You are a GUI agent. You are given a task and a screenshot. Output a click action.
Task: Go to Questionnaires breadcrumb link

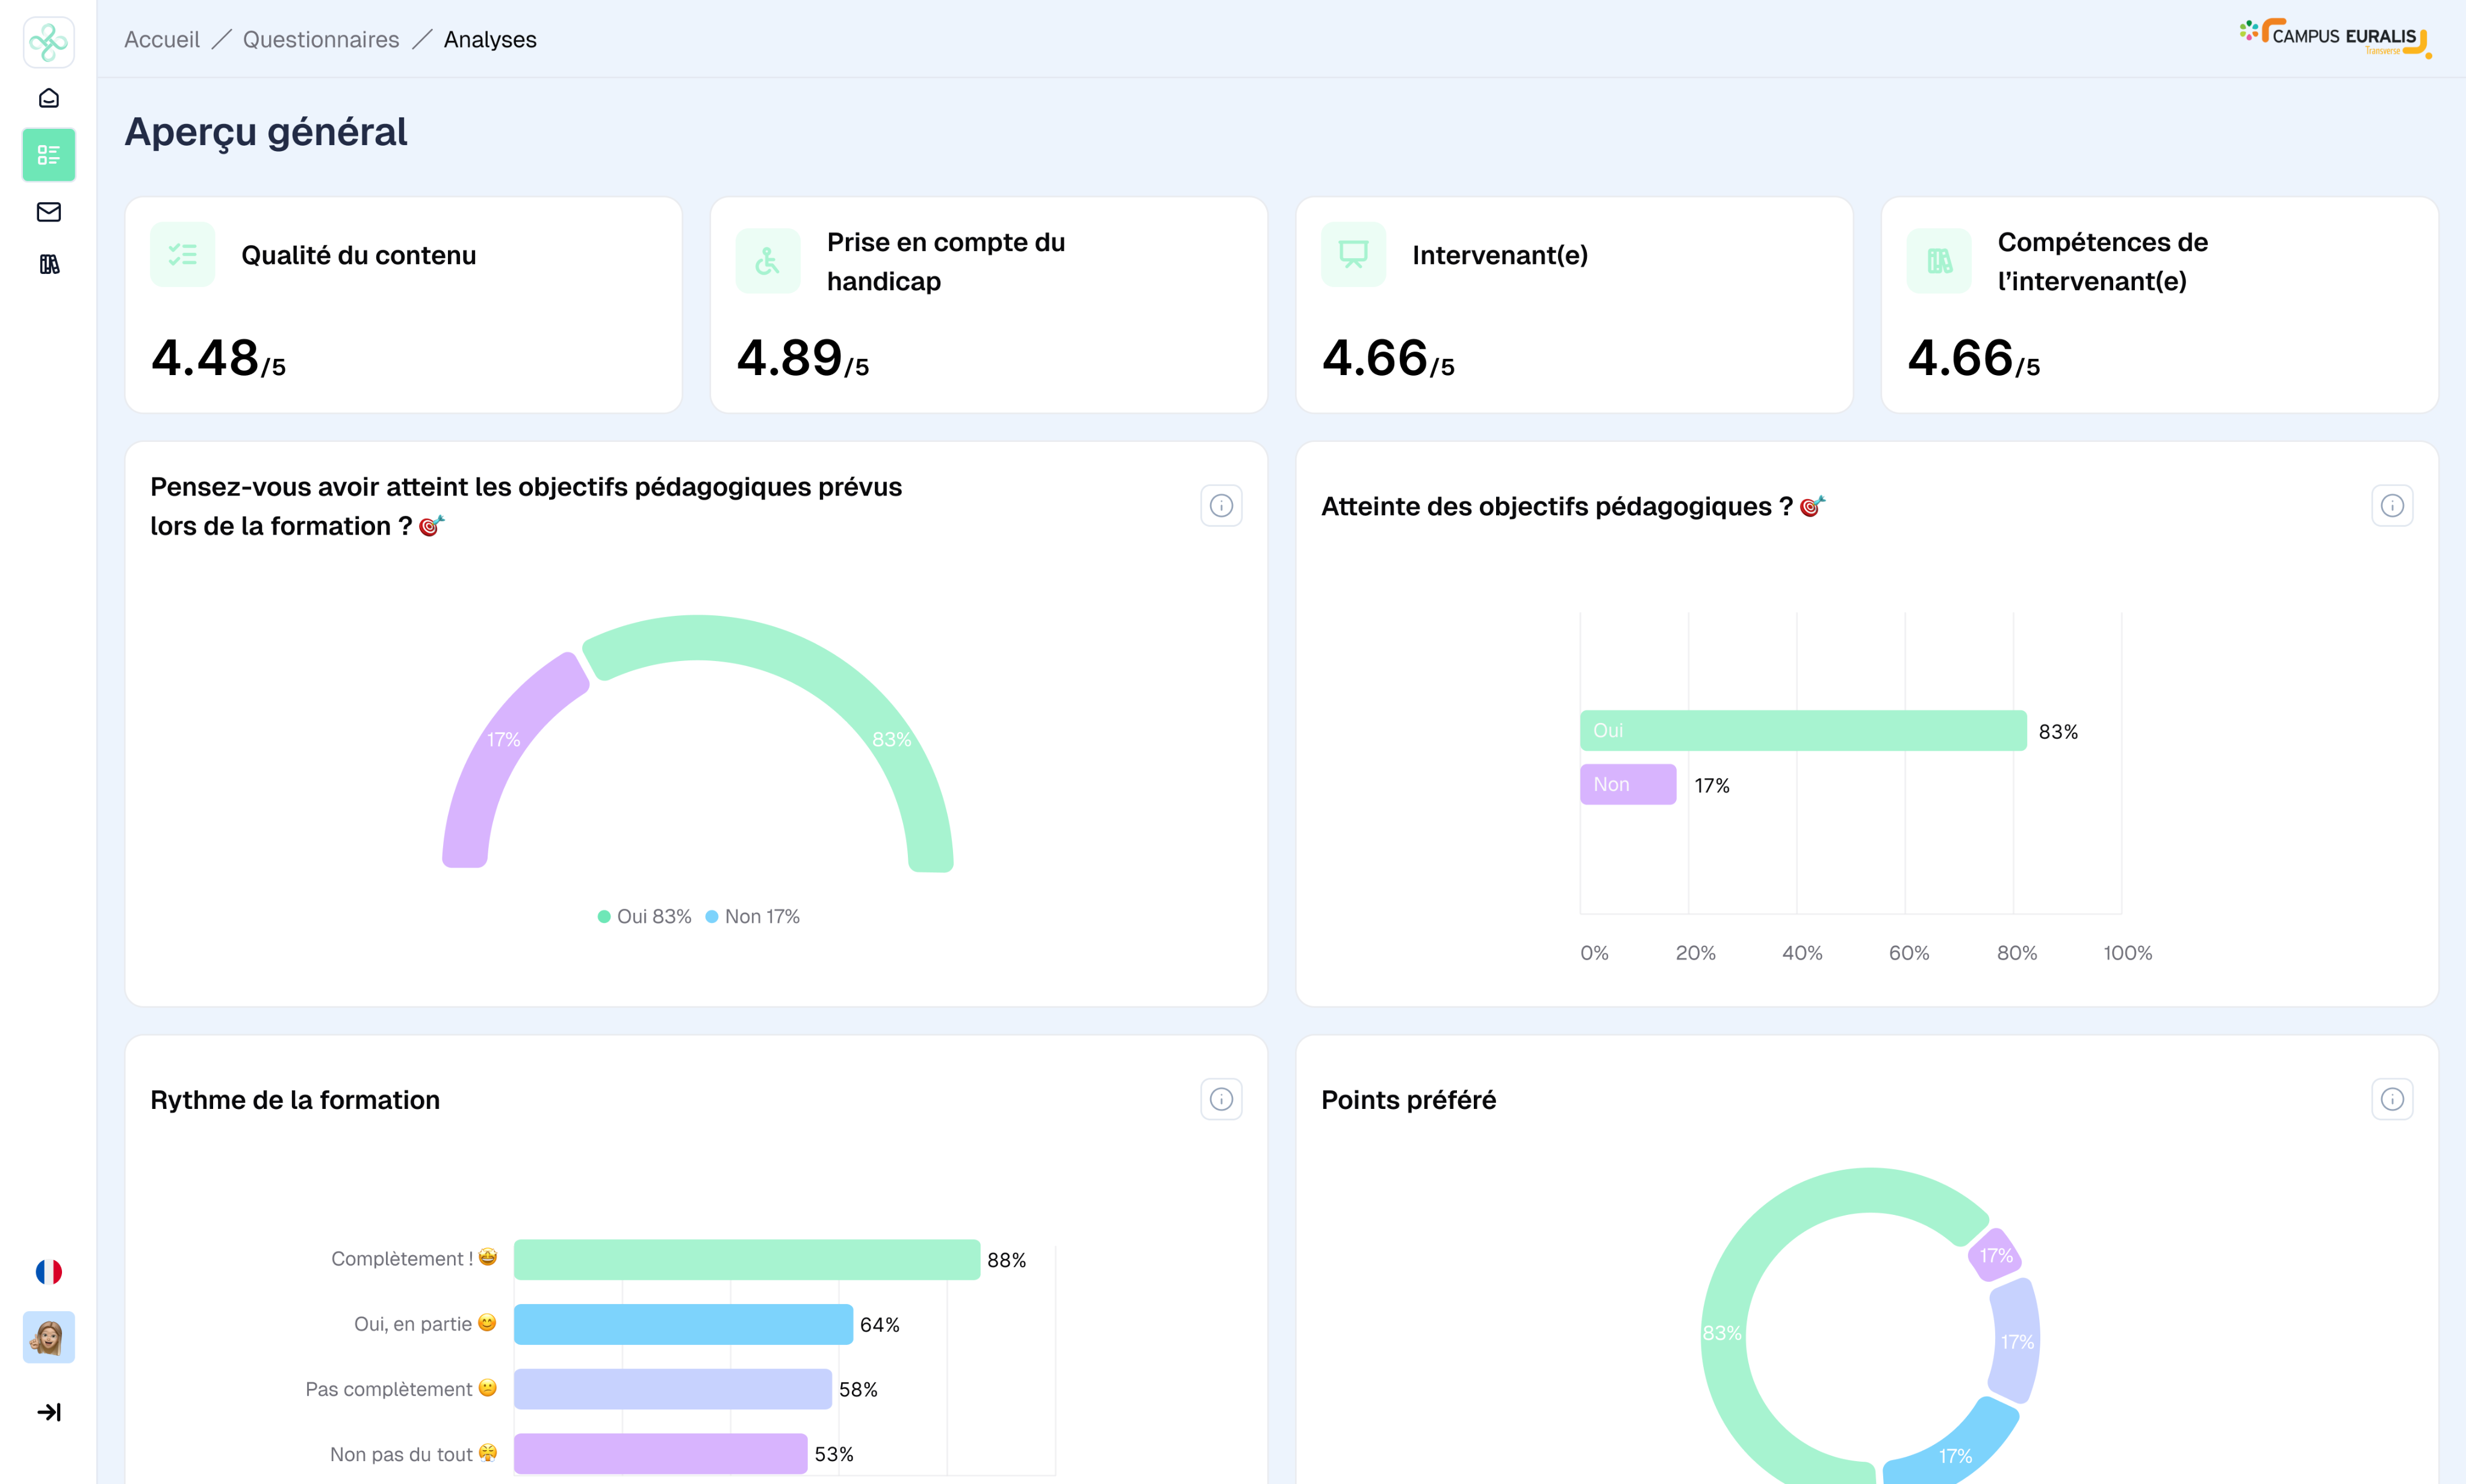[x=320, y=40]
